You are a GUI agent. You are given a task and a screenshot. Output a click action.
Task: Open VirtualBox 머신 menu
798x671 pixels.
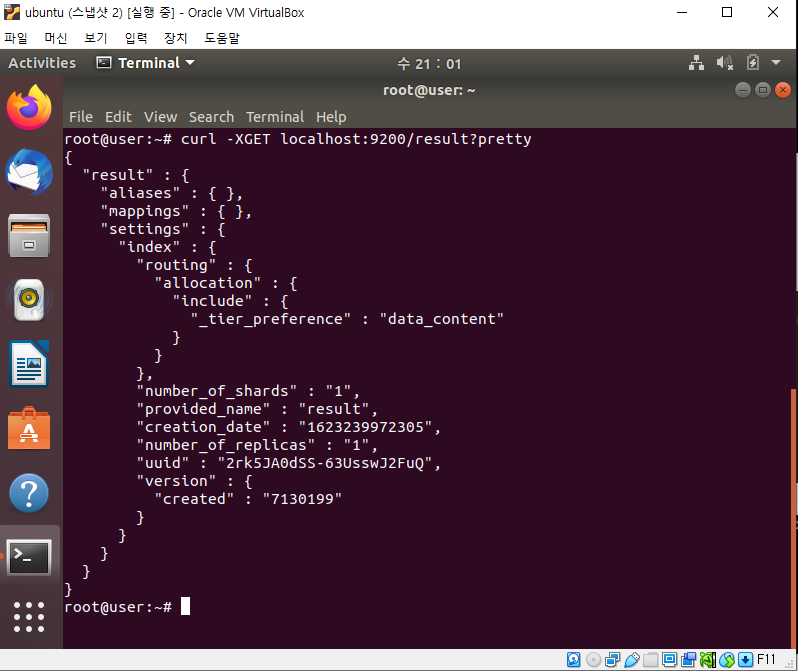click(55, 38)
